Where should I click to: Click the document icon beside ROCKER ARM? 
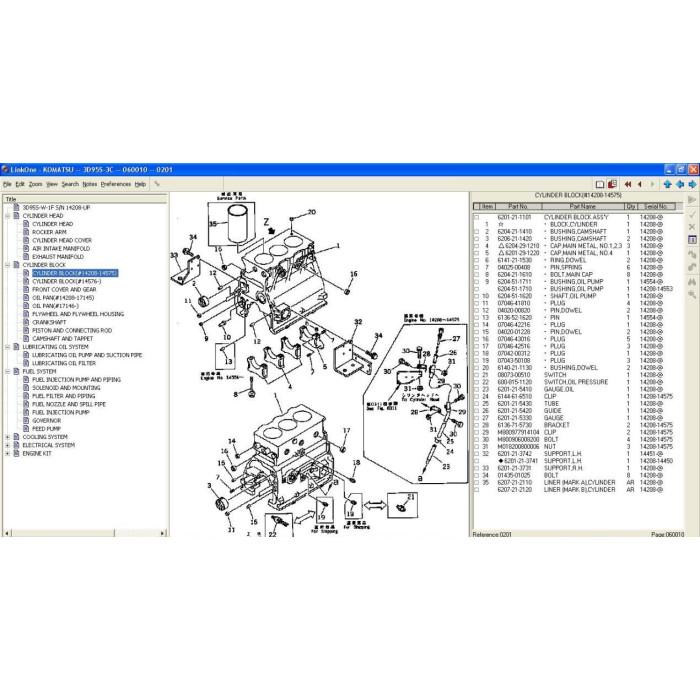click(26, 232)
